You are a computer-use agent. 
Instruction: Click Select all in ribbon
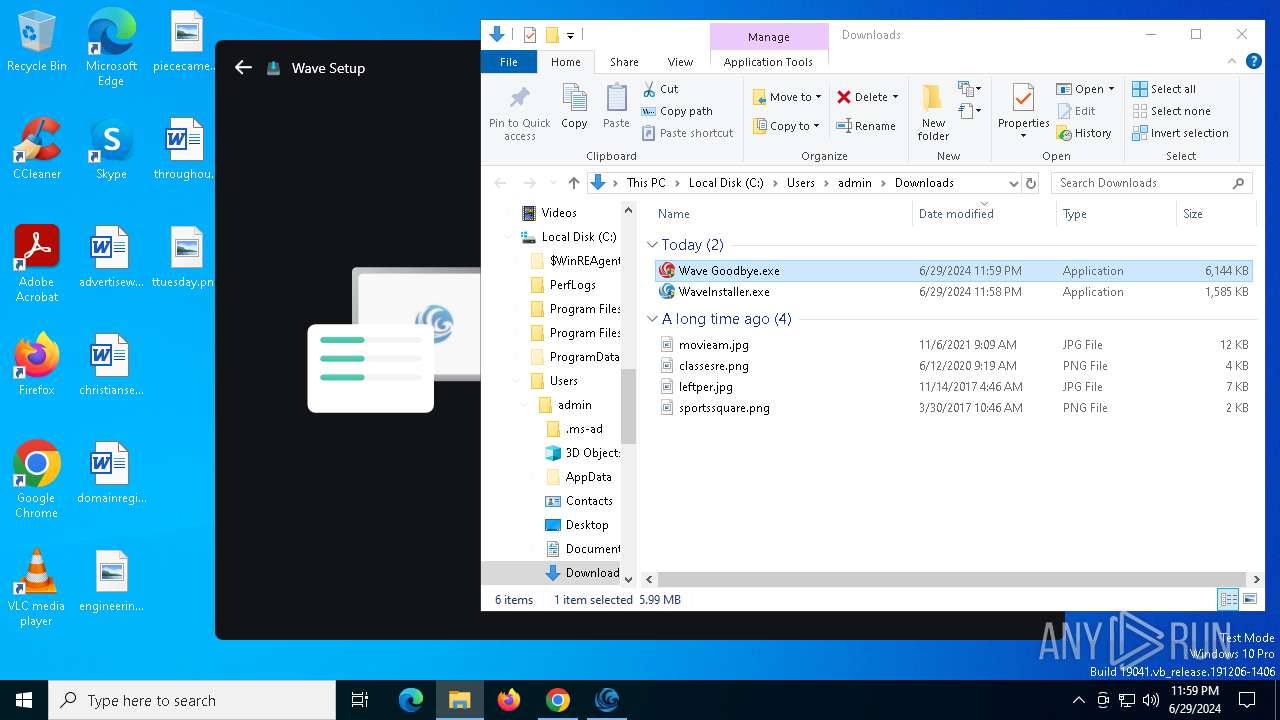(x=1163, y=89)
